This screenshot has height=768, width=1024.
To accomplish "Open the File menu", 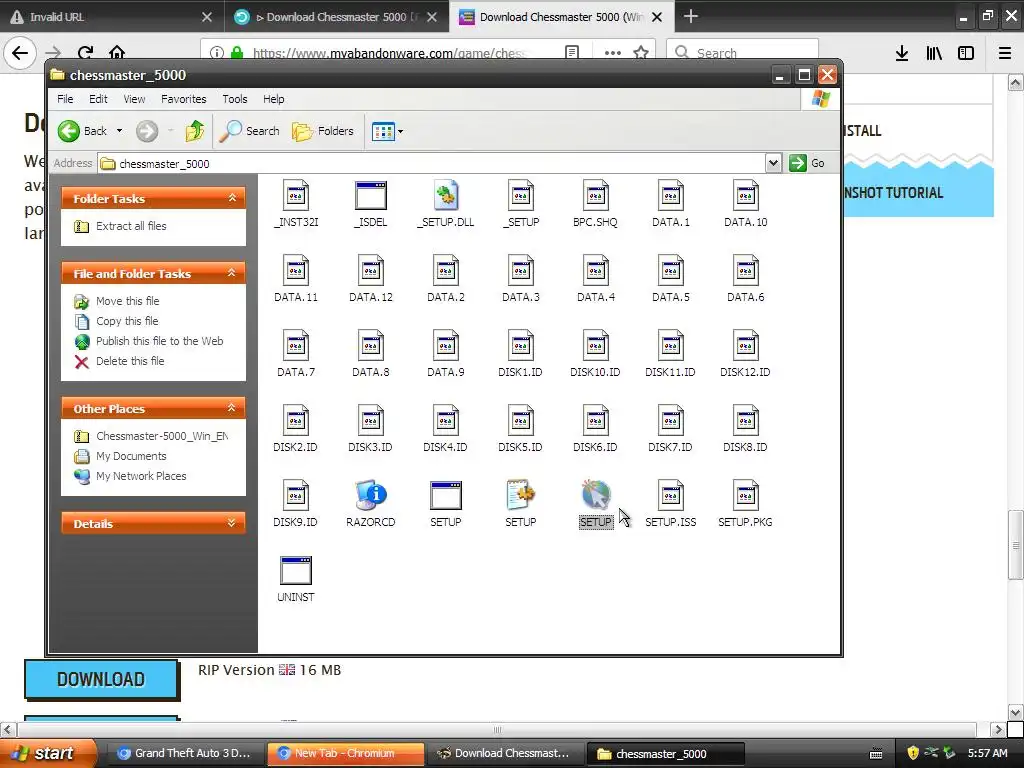I will (65, 99).
